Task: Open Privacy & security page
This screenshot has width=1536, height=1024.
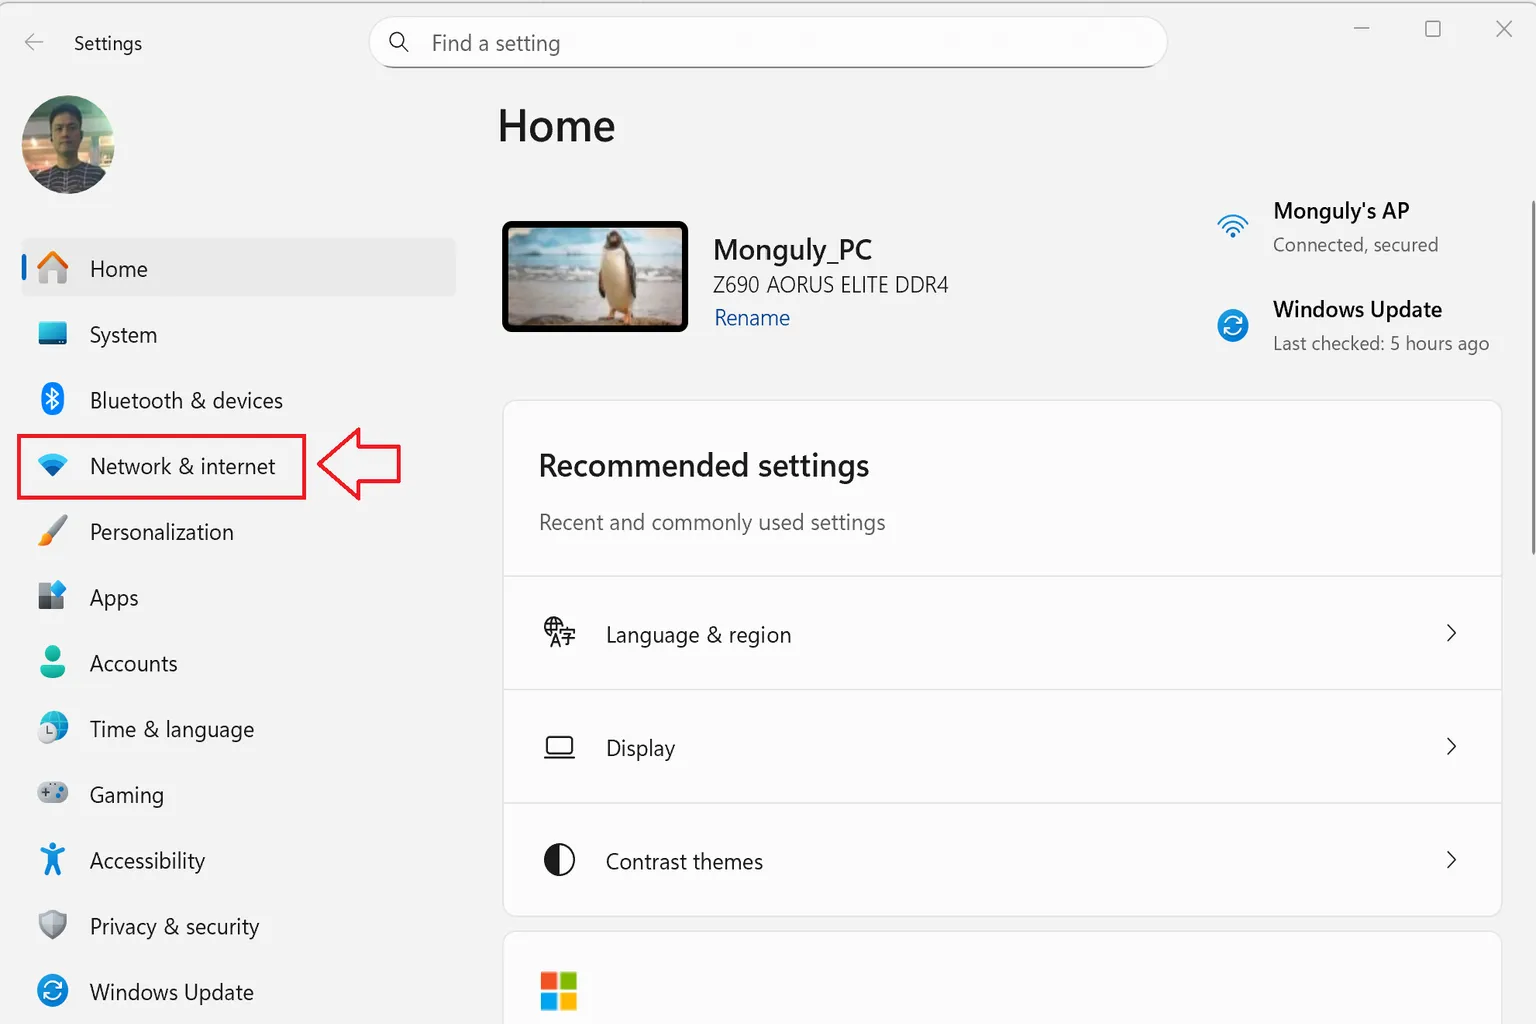Action: 238,926
